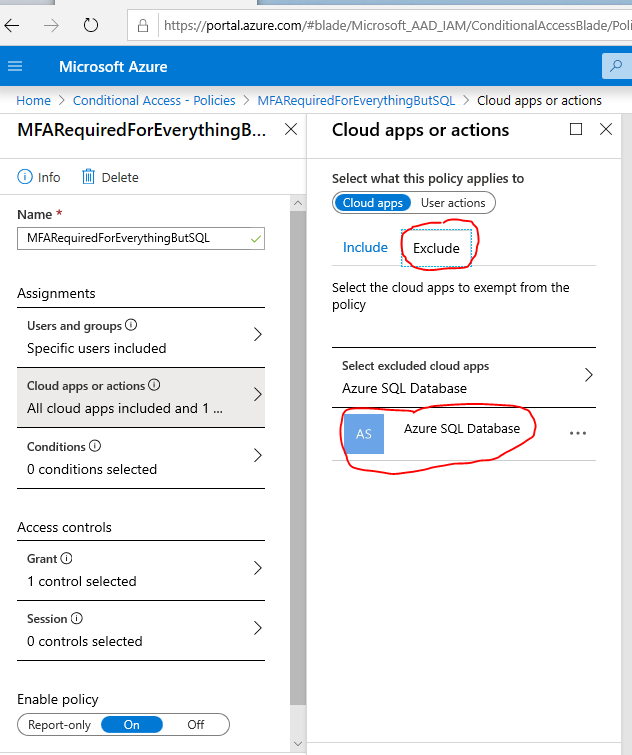Click the Delete button label
The height and width of the screenshot is (755, 632).
click(120, 177)
